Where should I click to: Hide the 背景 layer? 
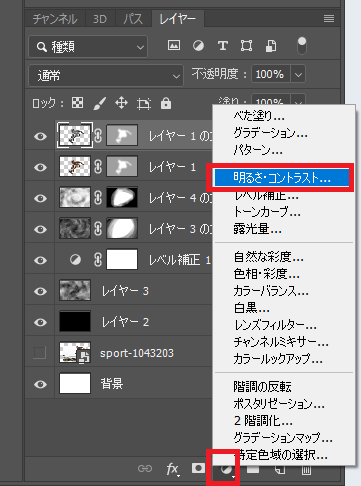(x=40, y=384)
